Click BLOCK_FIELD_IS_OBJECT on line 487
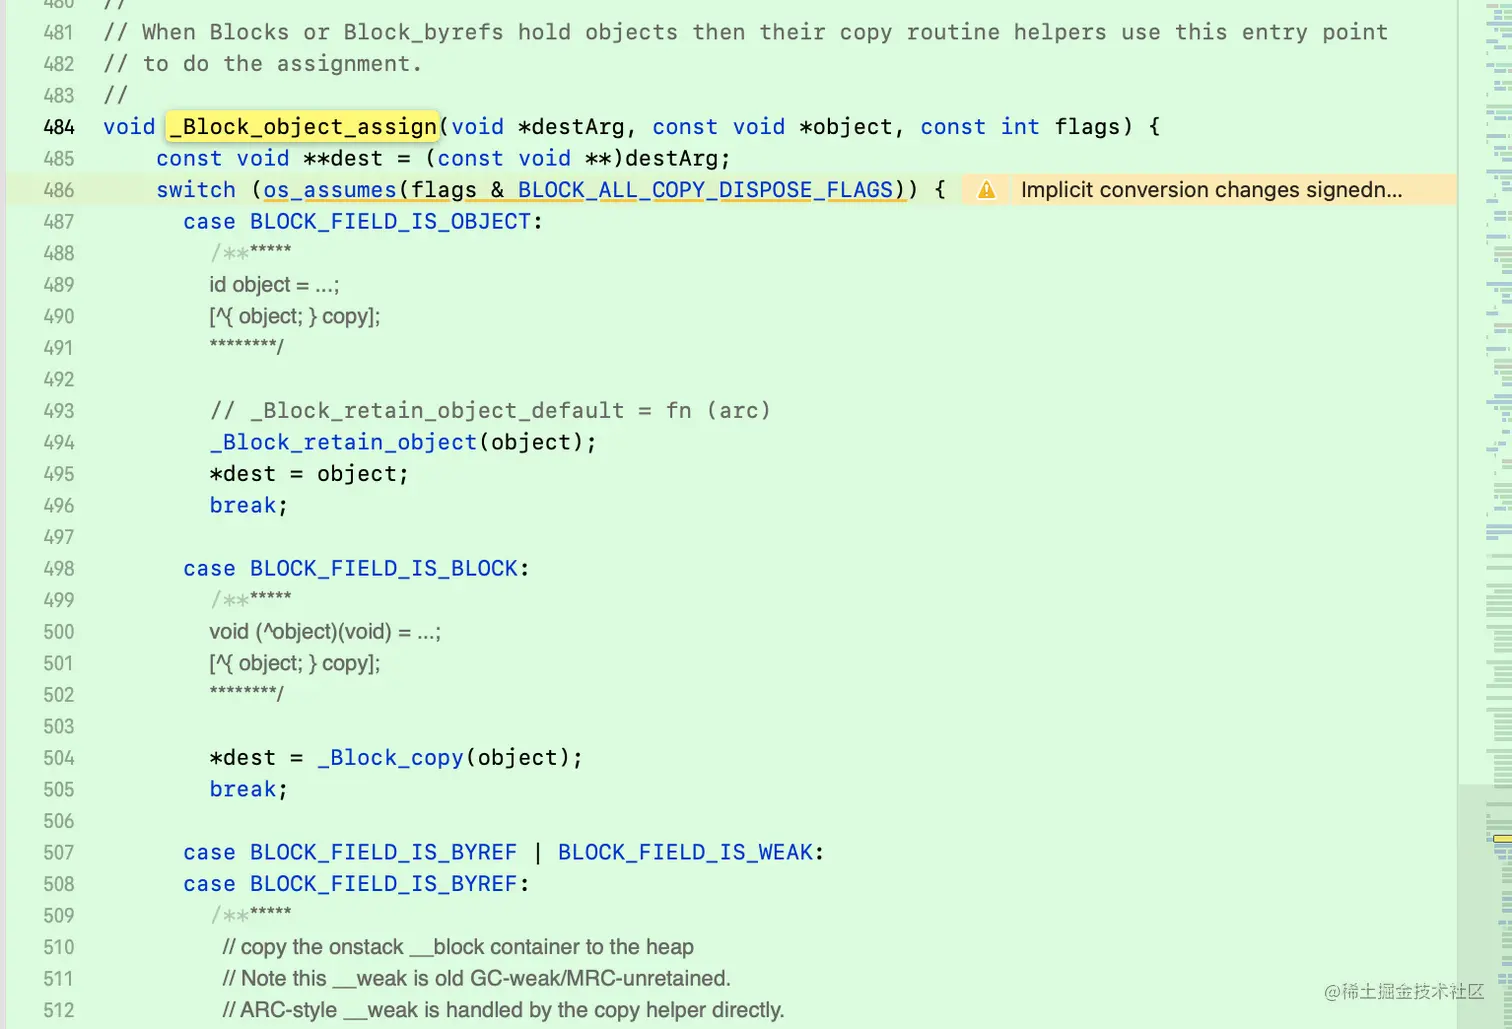The width and height of the screenshot is (1512, 1029). (x=390, y=221)
